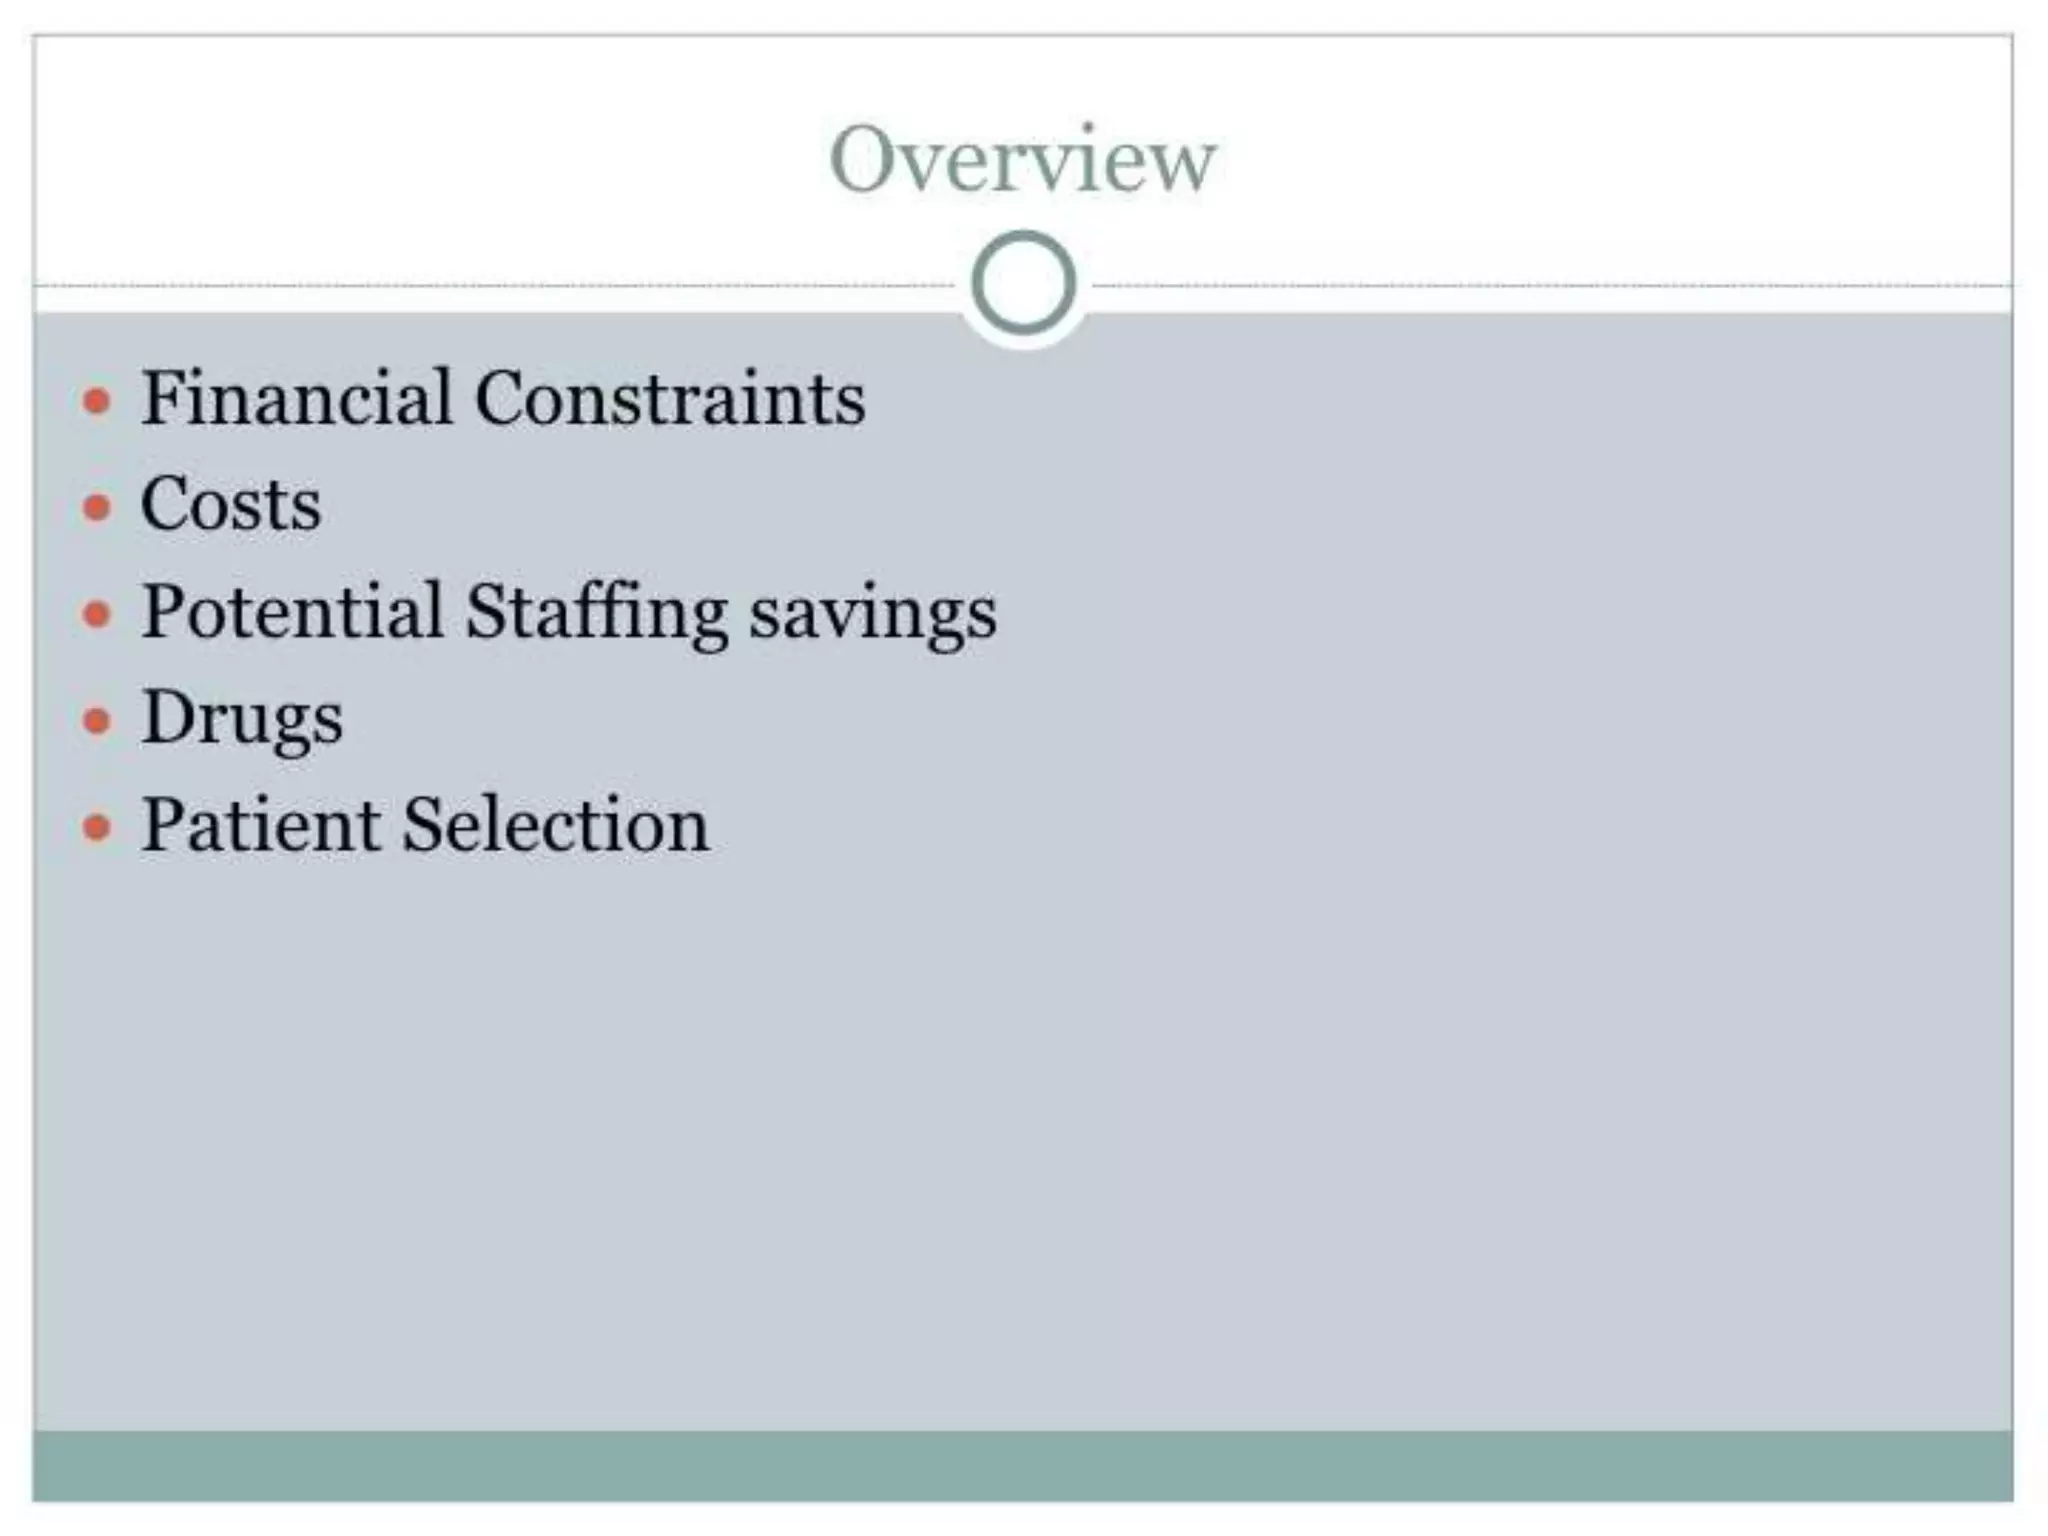The width and height of the screenshot is (2048, 1536).
Task: Click the word Staffing in third bullet
Action: point(597,612)
